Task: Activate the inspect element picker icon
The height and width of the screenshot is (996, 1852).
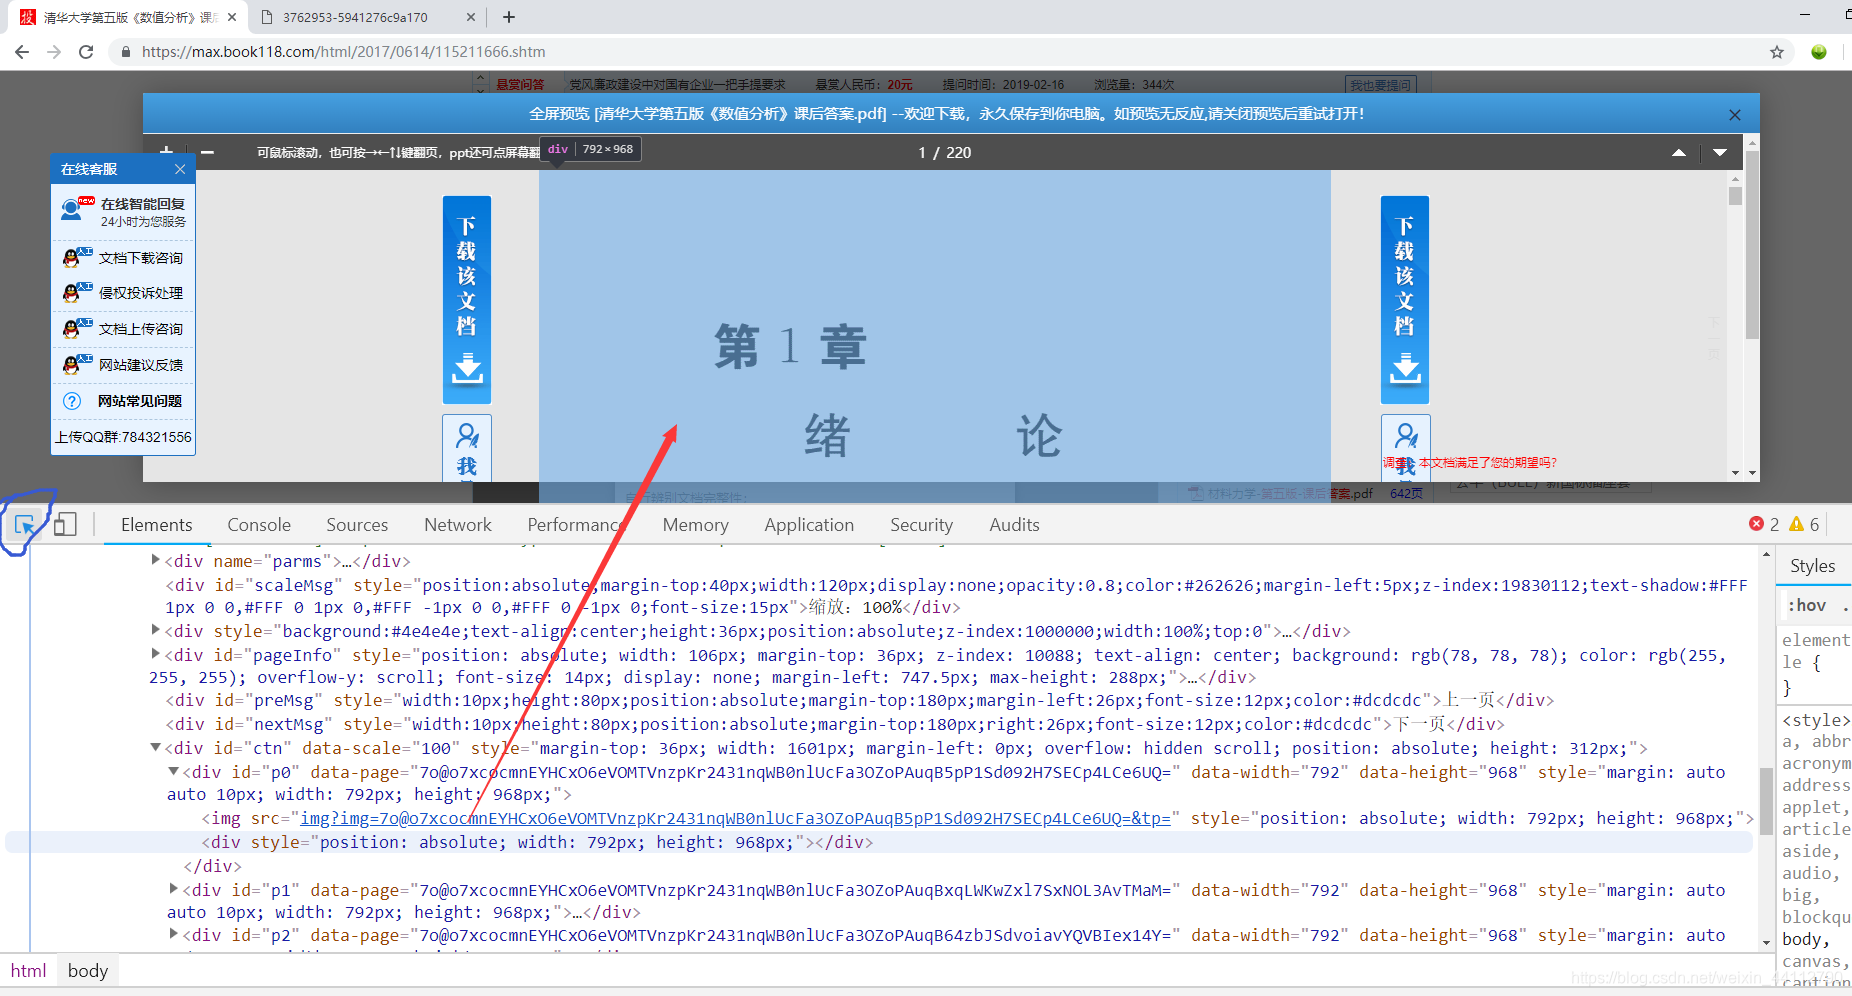Action: pyautogui.click(x=25, y=524)
